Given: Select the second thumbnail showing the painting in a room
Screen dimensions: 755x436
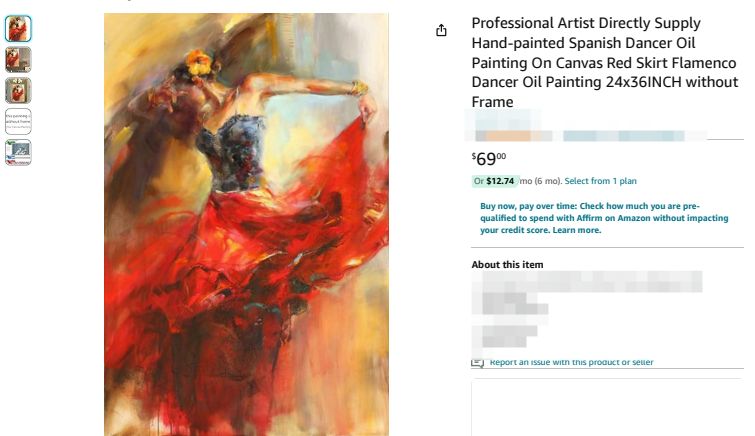Looking at the screenshot, I should (18, 60).
